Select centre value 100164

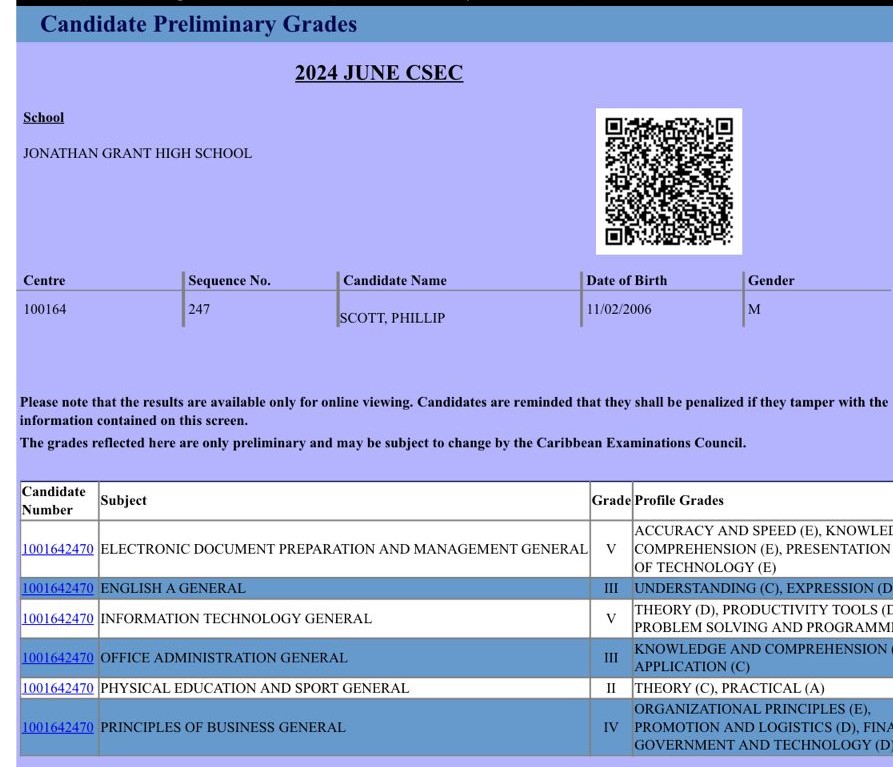tap(44, 309)
